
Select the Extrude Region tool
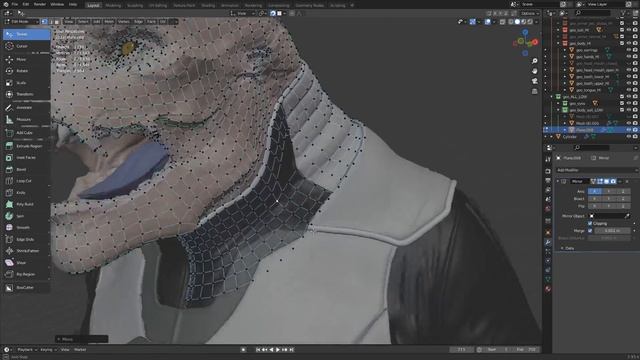pyautogui.click(x=26, y=146)
